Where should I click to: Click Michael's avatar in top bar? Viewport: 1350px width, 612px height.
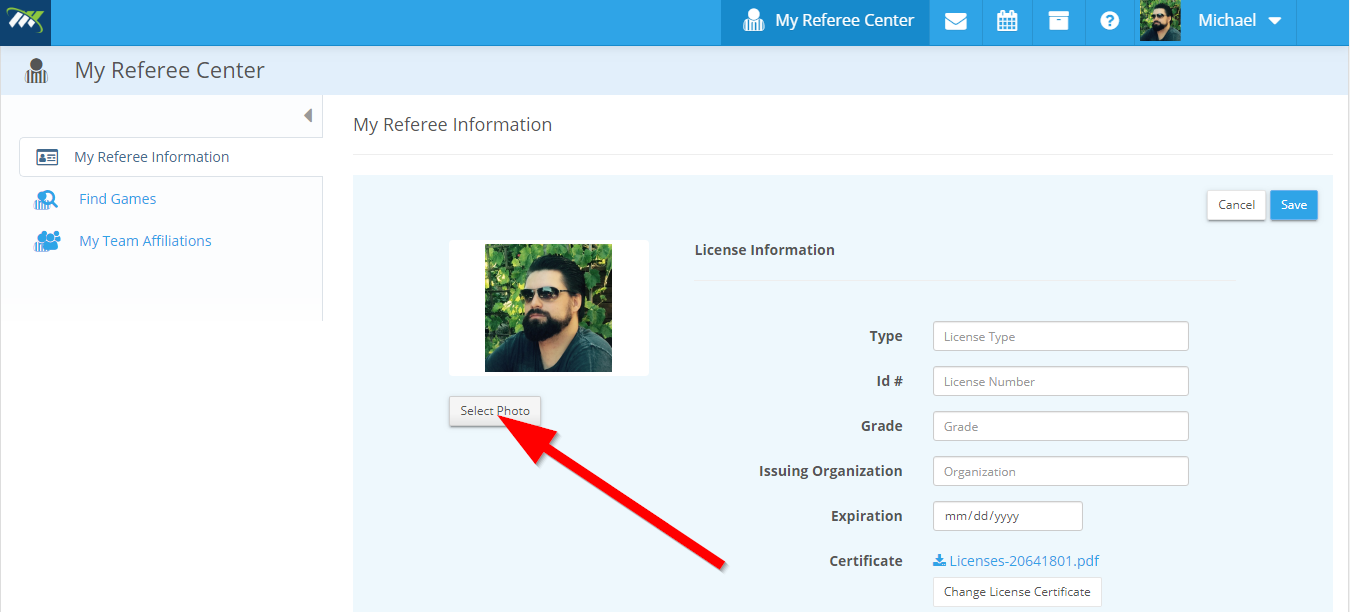(1160, 21)
